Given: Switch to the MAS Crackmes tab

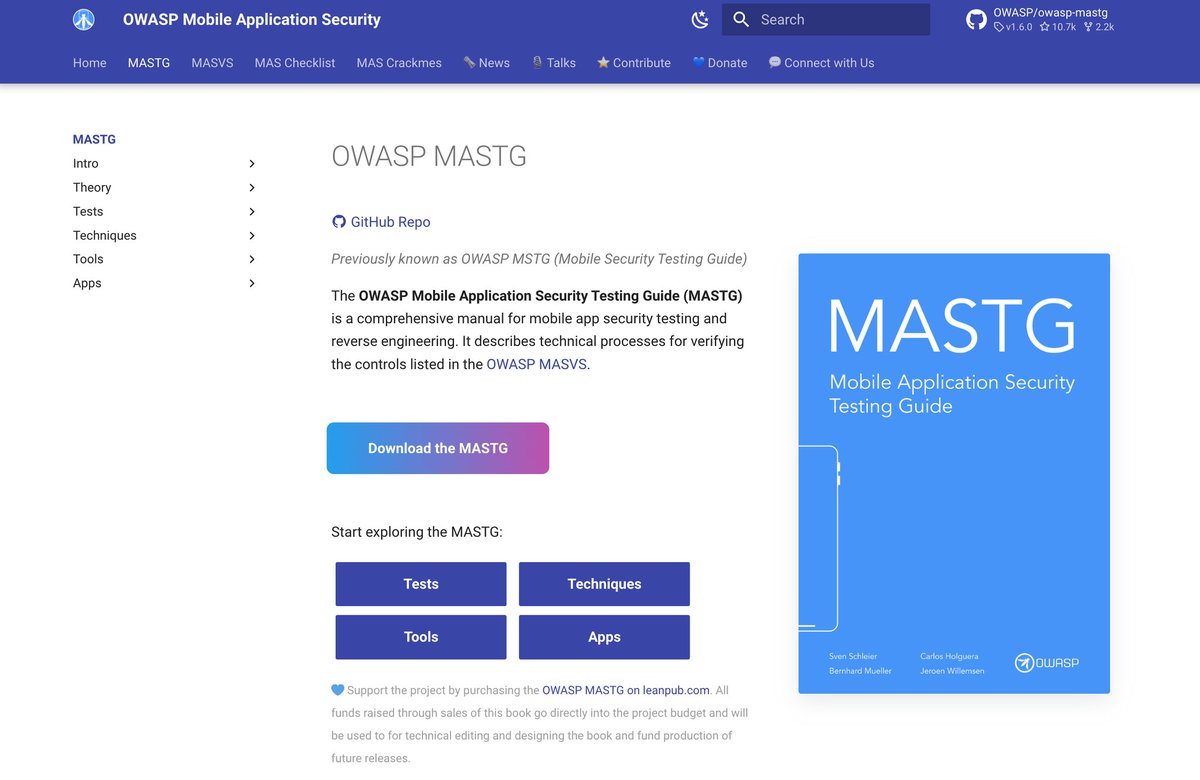Looking at the screenshot, I should point(399,63).
